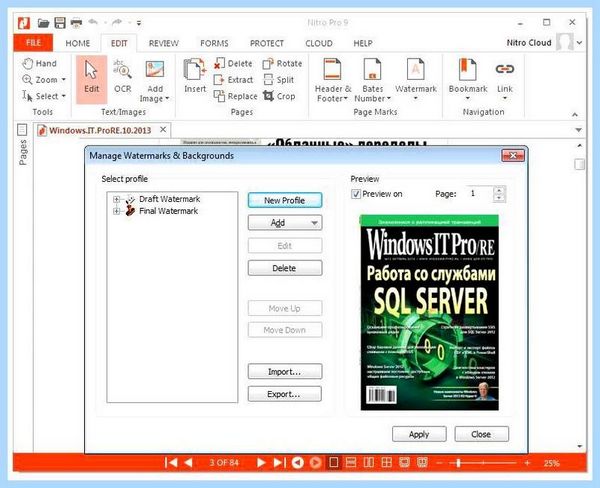Switch to the HELP tab

pos(363,43)
